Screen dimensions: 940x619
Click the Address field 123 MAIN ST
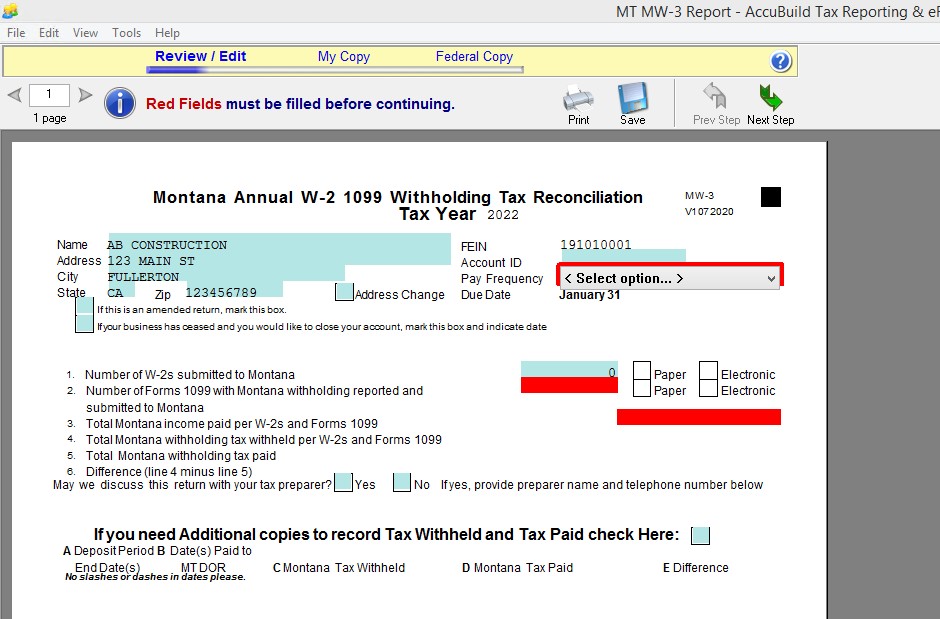(279, 258)
